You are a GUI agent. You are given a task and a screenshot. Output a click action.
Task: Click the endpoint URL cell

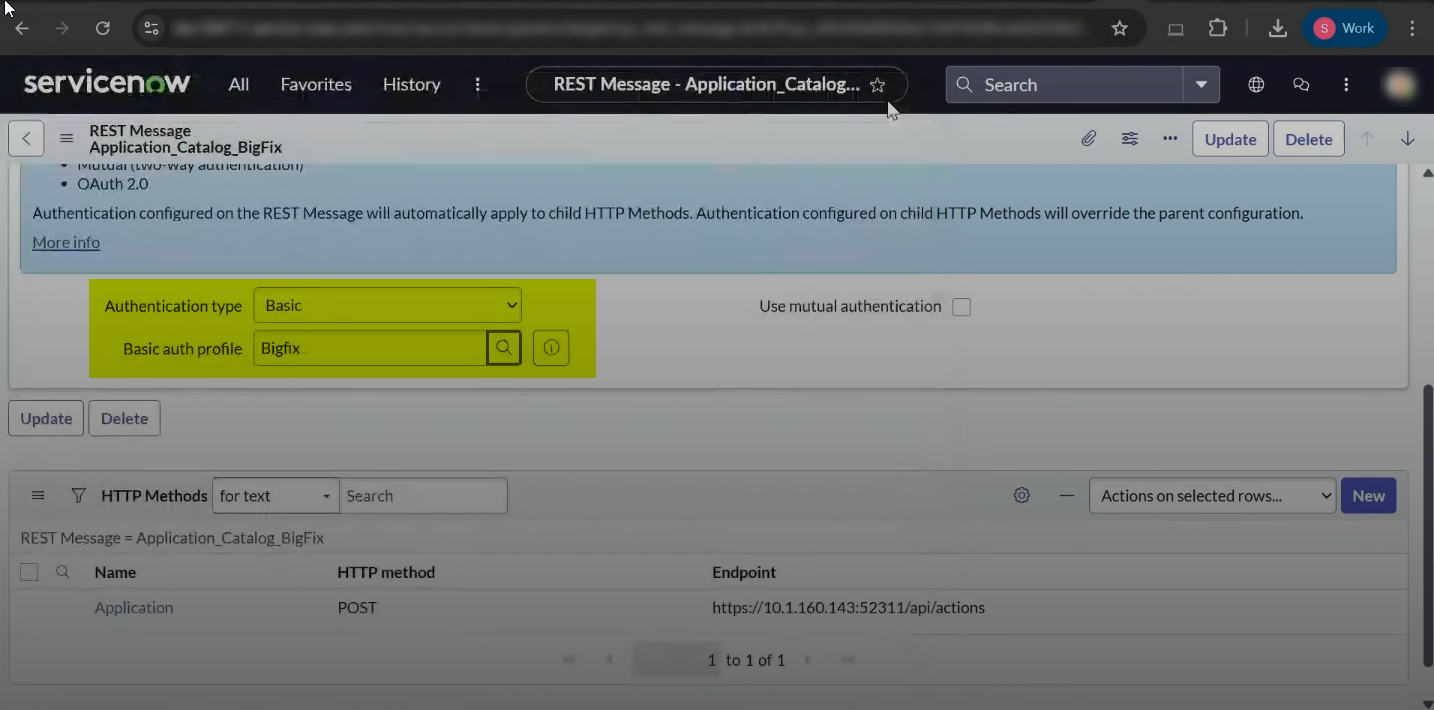[848, 607]
